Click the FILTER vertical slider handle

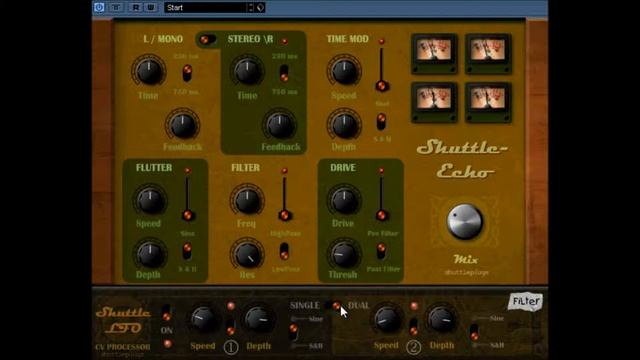point(284,215)
